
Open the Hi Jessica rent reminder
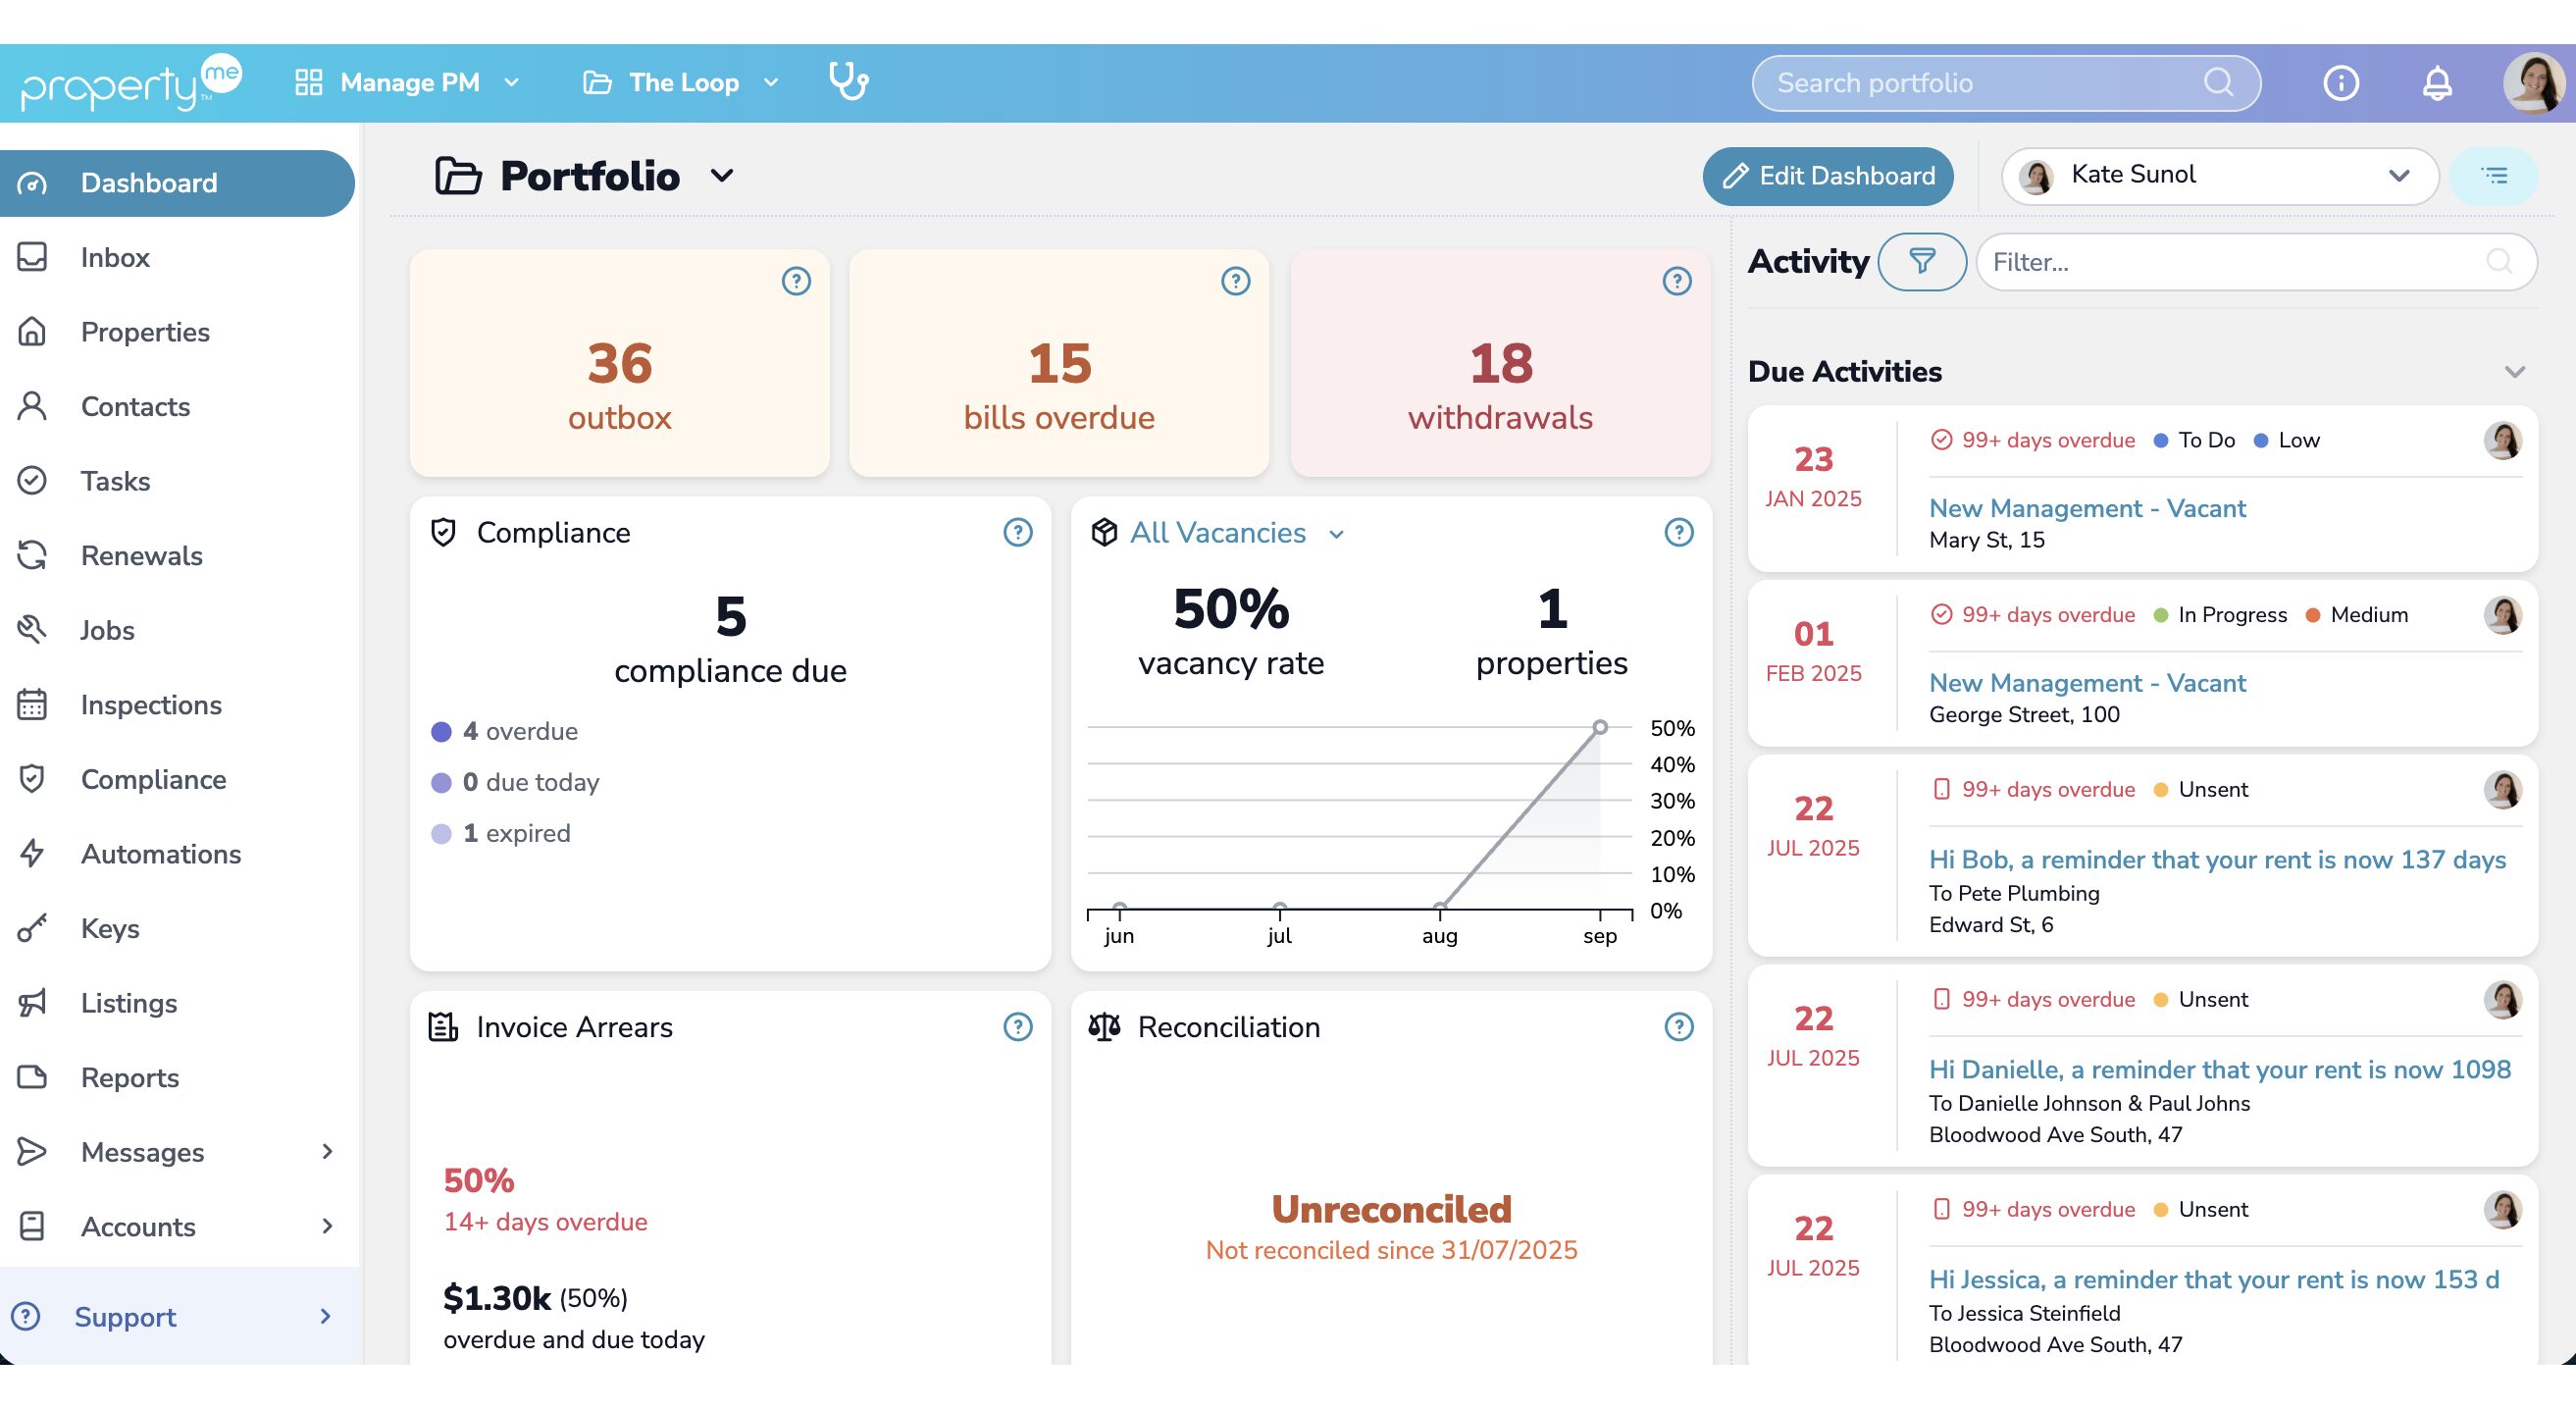2214,1279
